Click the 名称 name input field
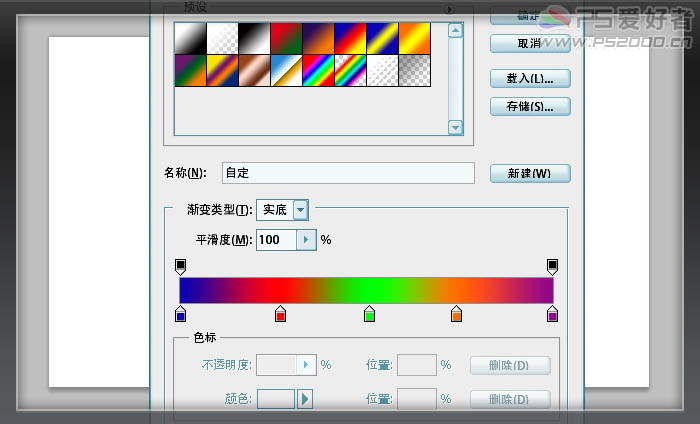700x424 pixels. coord(348,173)
